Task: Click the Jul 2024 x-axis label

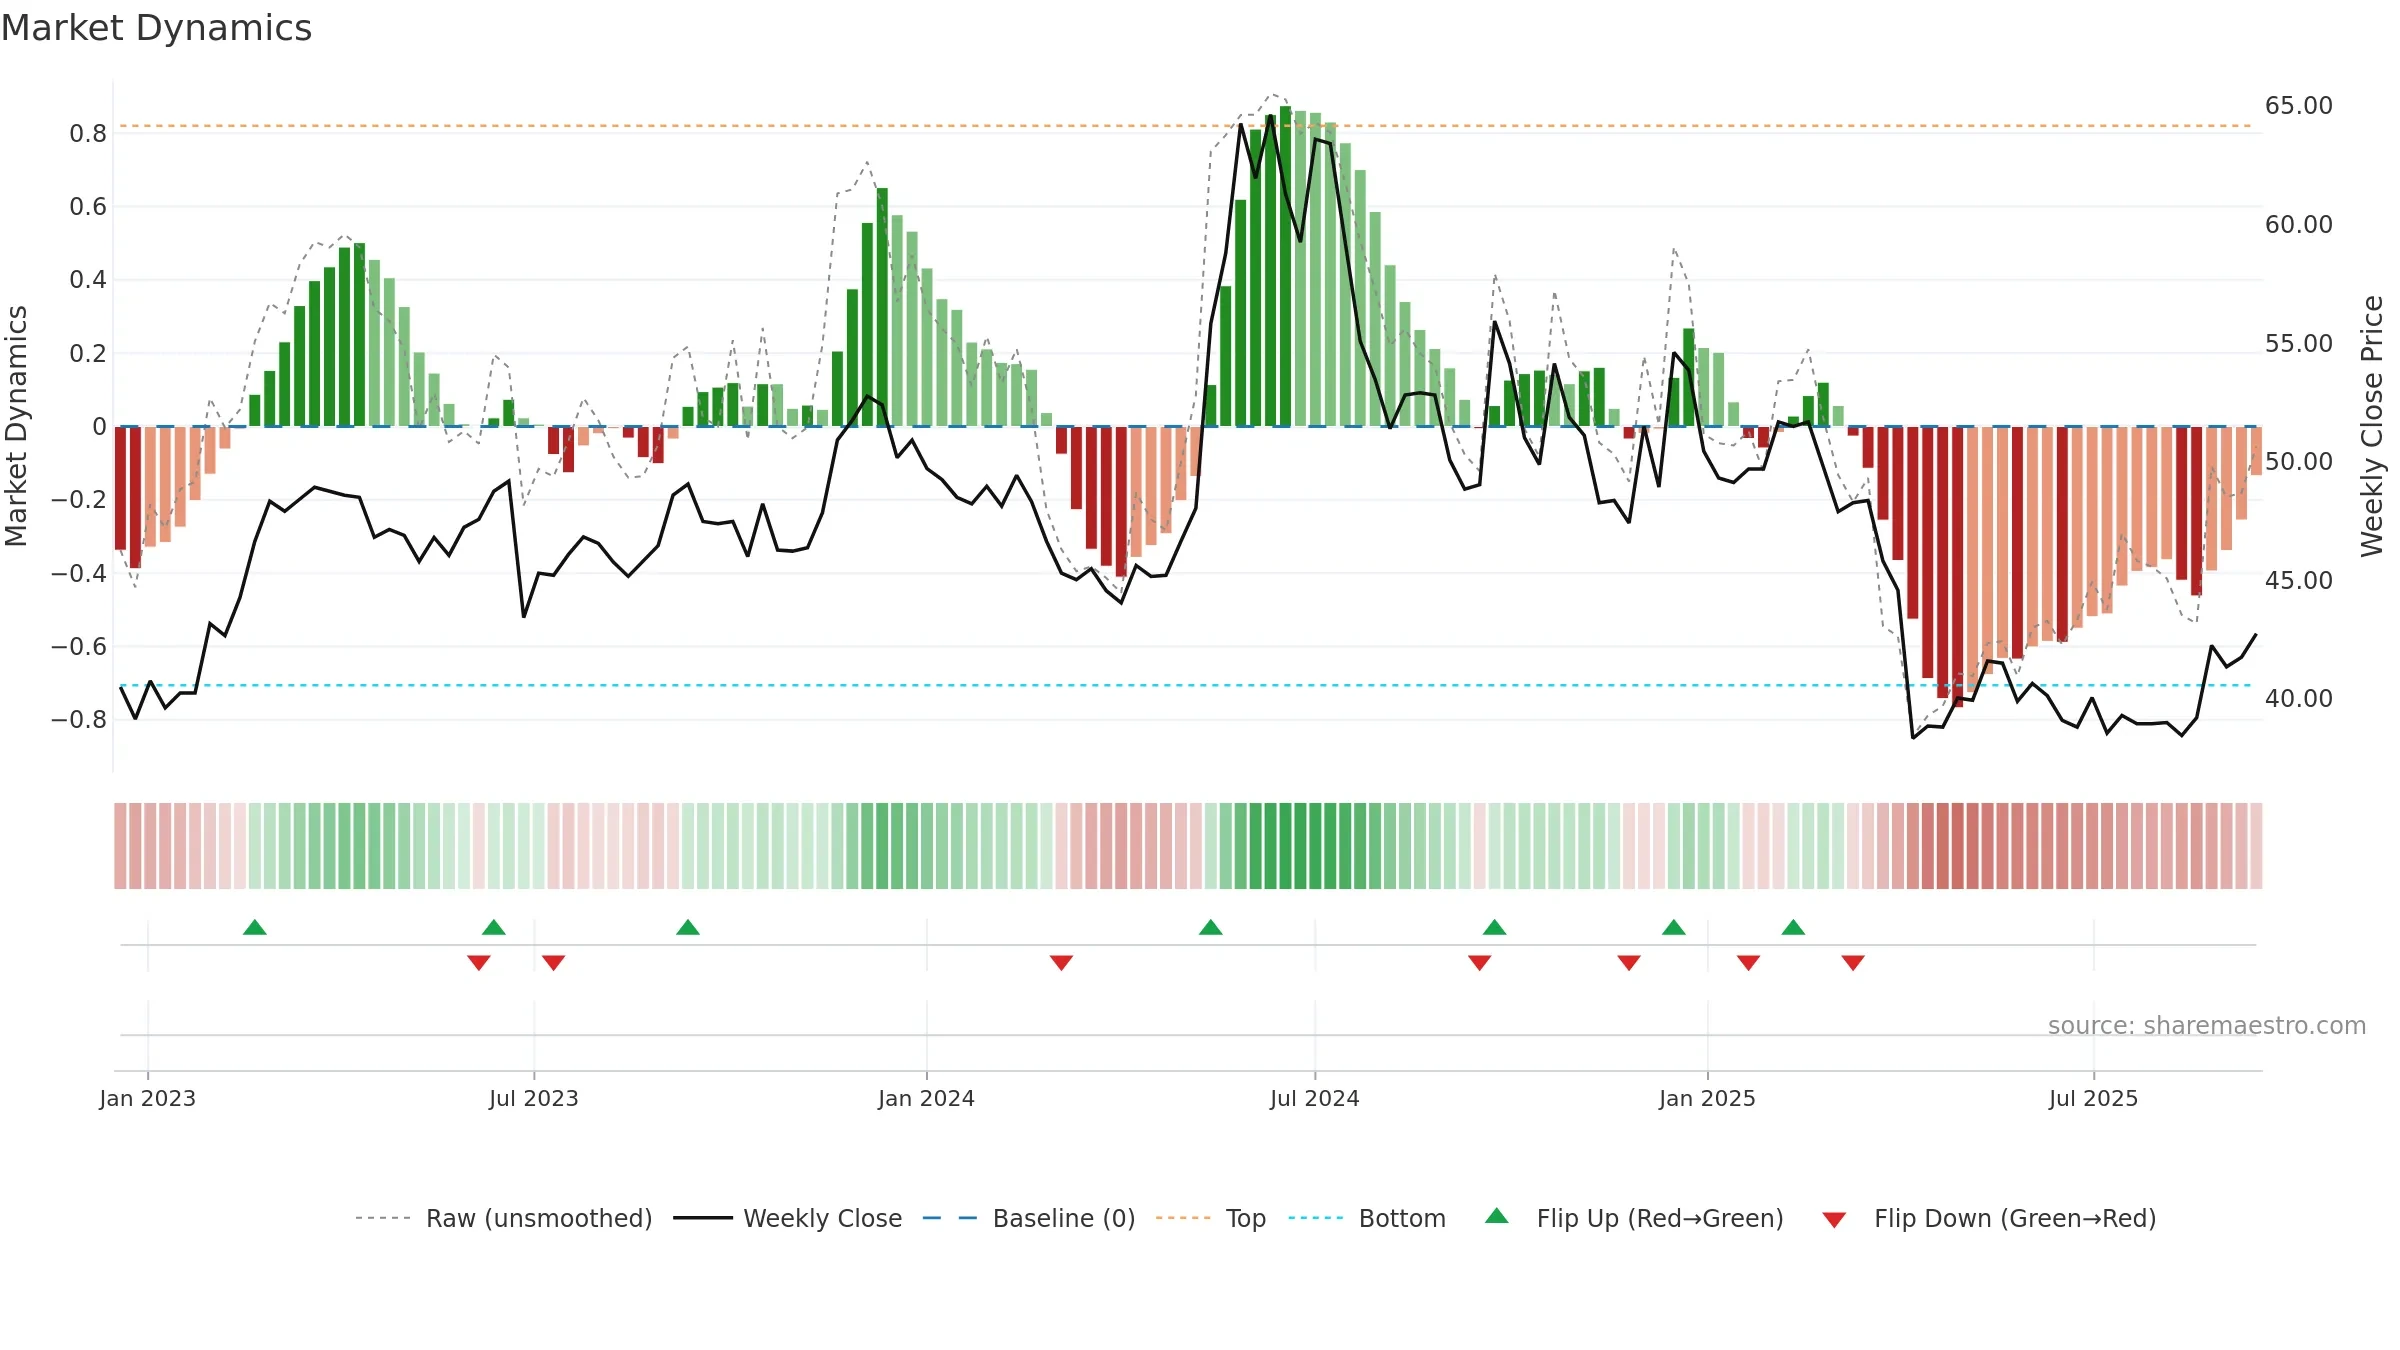Action: point(1315,1098)
